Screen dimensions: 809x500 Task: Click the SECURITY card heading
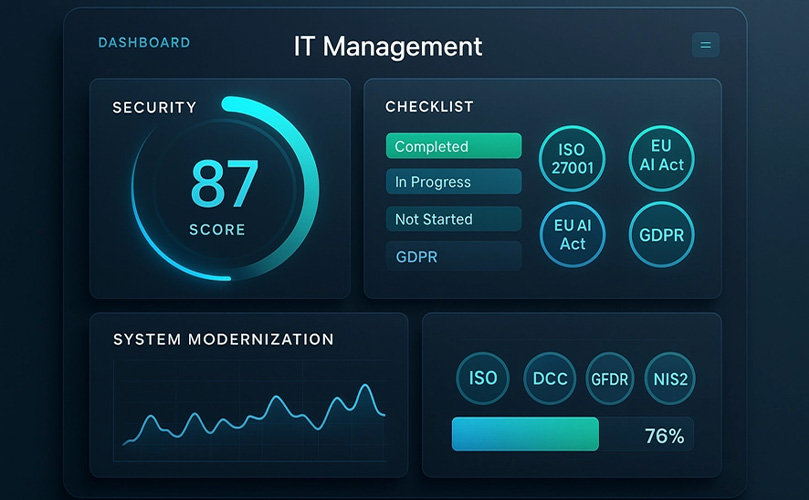pos(155,107)
